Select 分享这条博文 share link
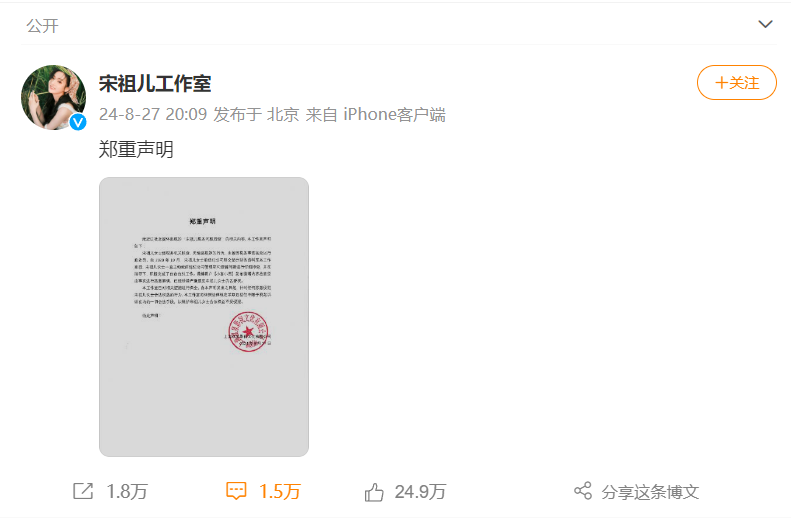Image resolution: width=791 pixels, height=524 pixels. [x=650, y=492]
